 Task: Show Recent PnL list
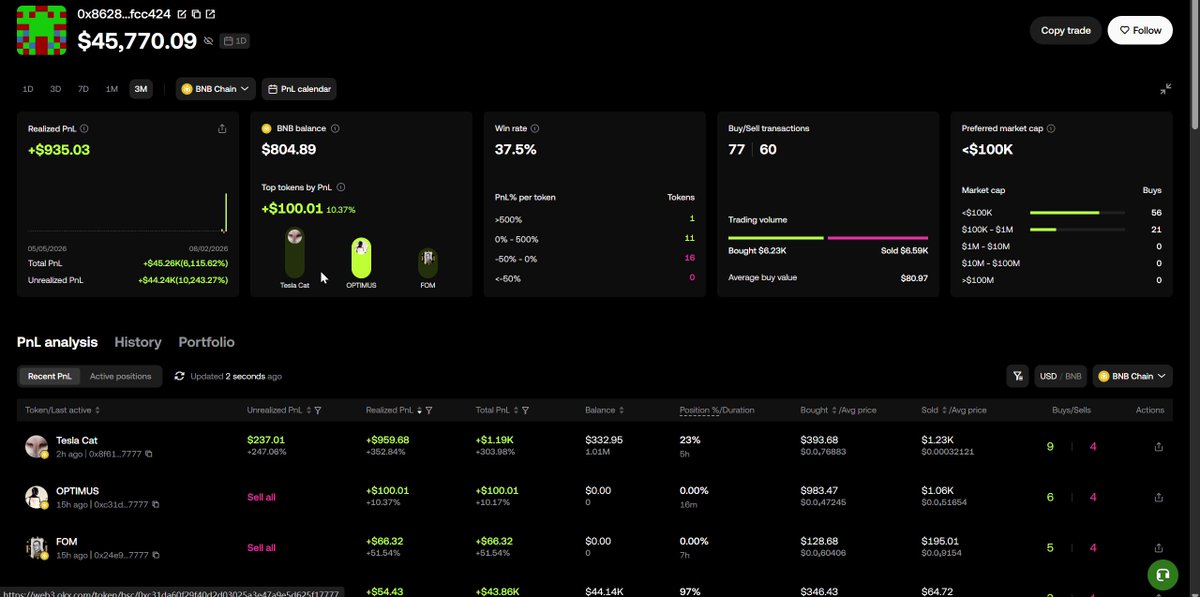49,376
